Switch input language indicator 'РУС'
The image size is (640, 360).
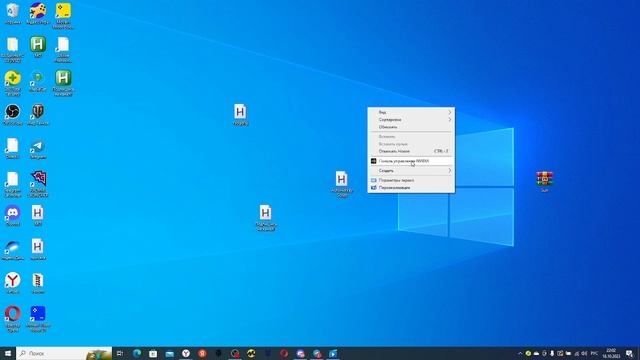coord(594,353)
